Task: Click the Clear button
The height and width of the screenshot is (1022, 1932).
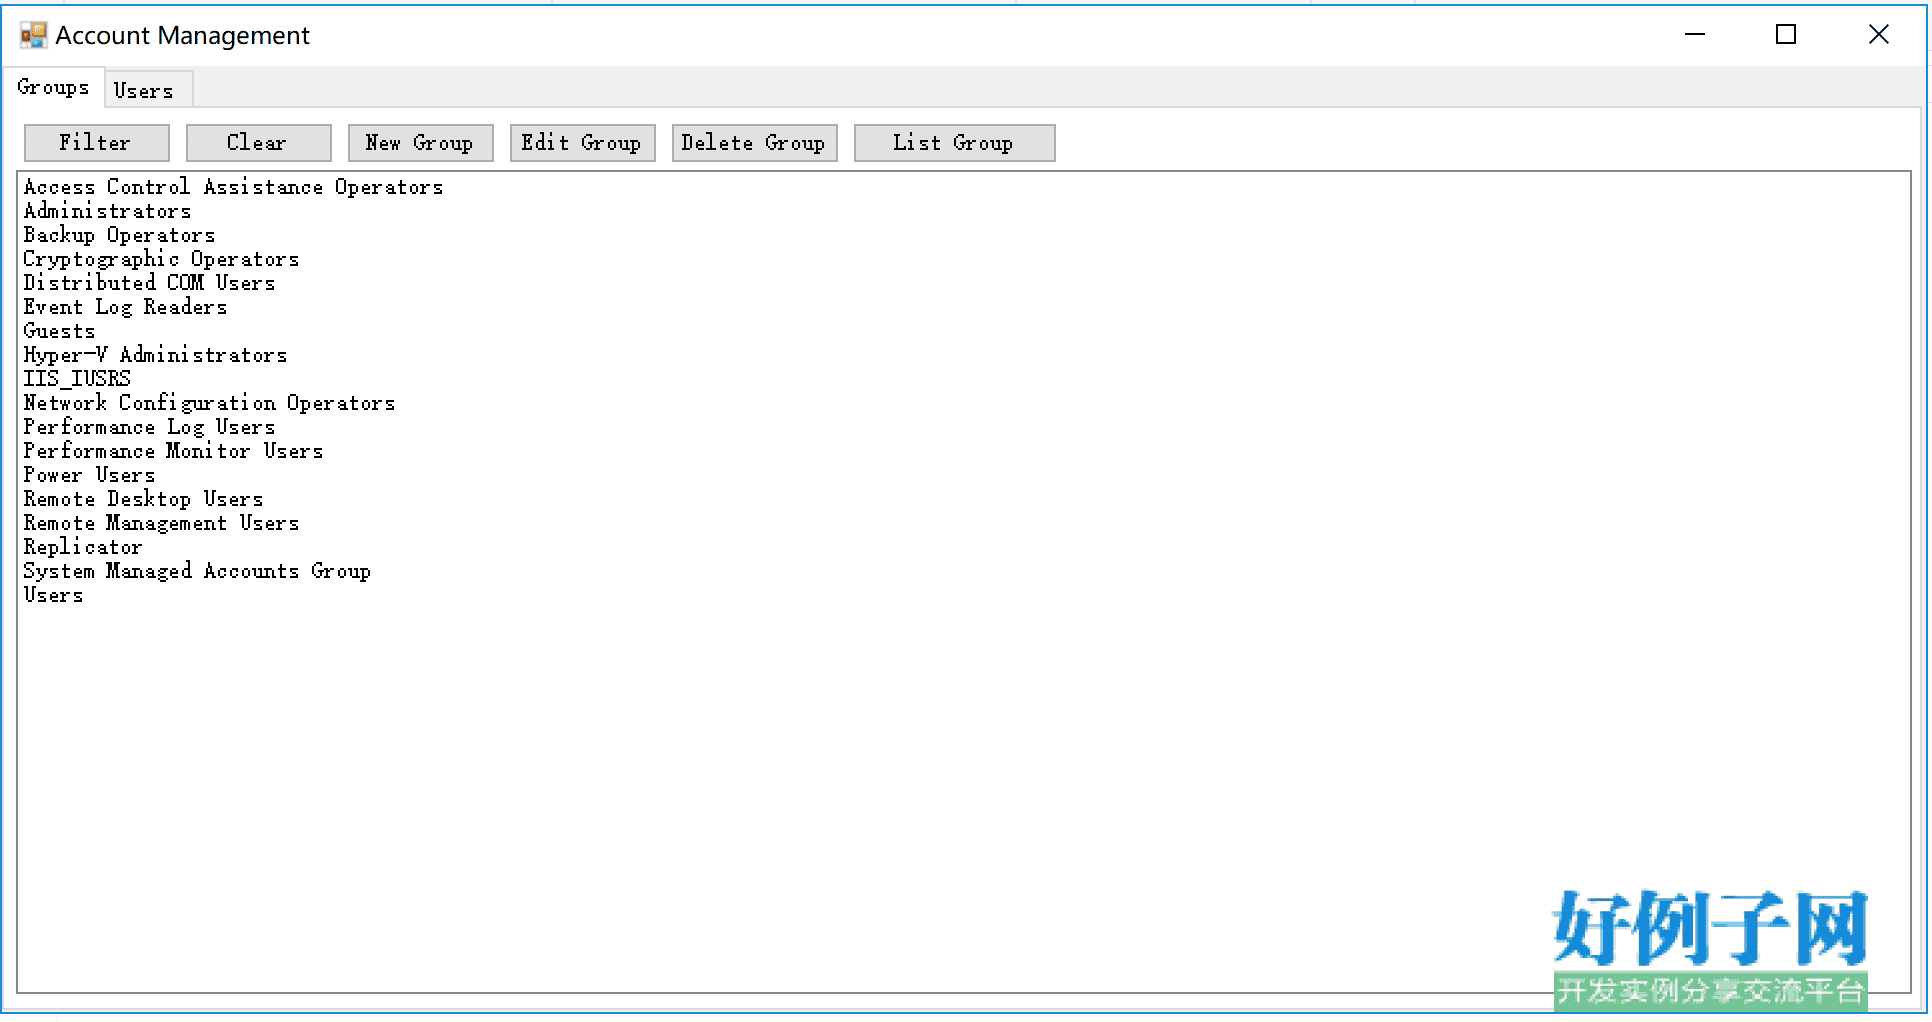Action: pos(258,142)
